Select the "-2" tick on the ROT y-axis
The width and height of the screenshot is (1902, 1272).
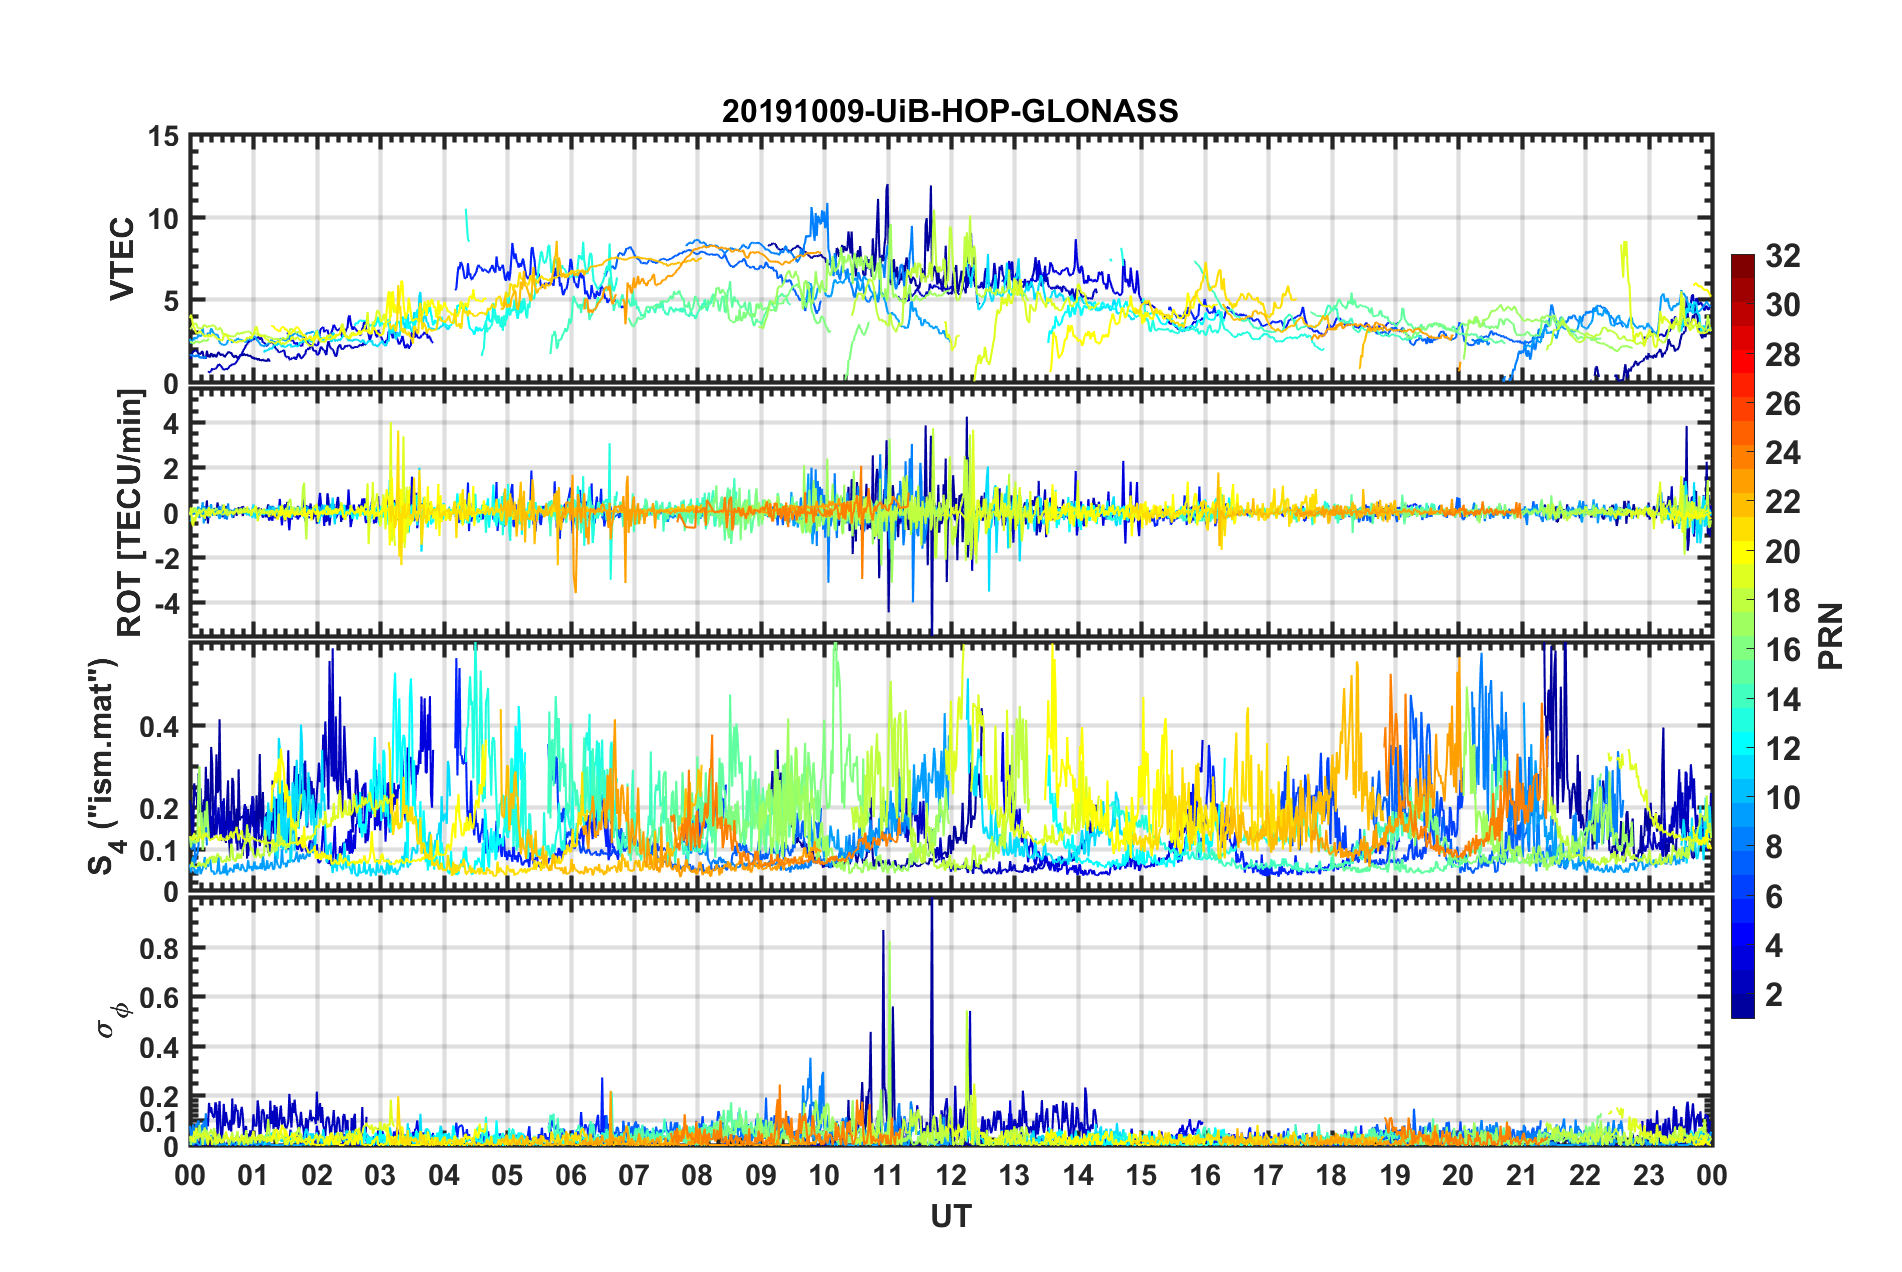click(x=167, y=558)
